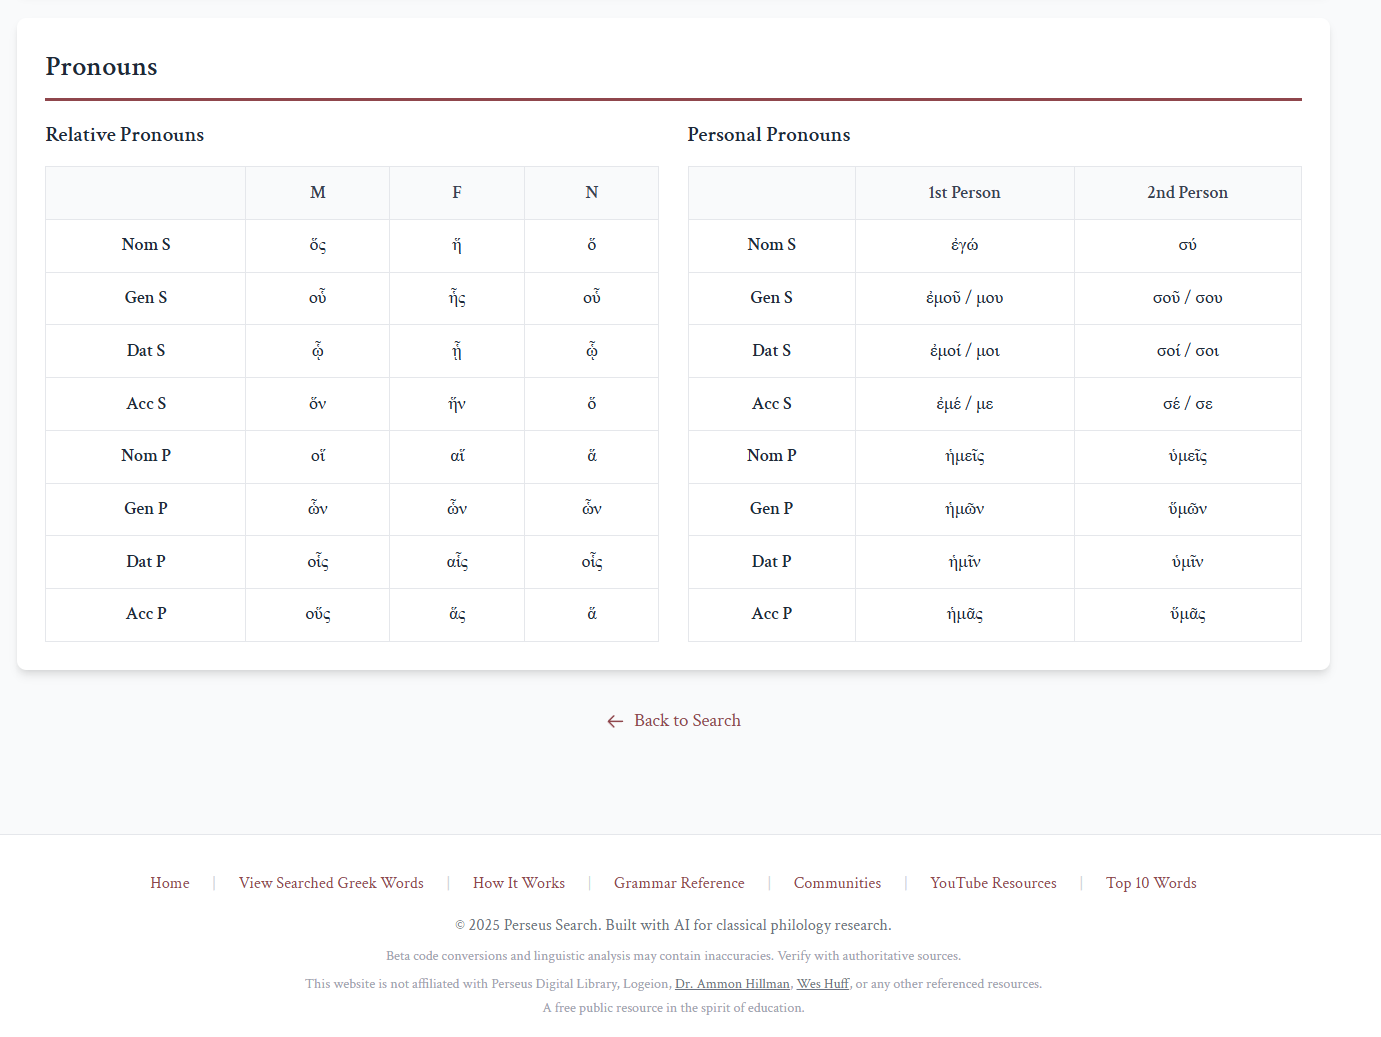The height and width of the screenshot is (1037, 1381).
Task: Click the Nom S row label in Relative Pronouns
Action: coord(145,244)
